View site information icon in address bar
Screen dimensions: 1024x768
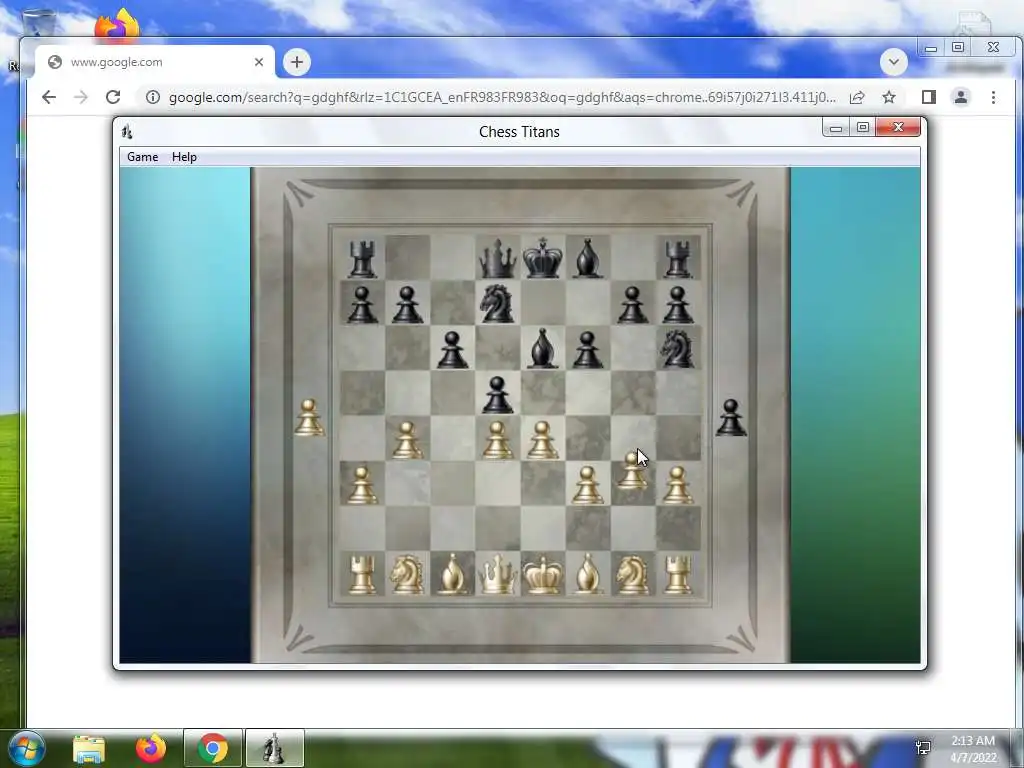pos(153,97)
